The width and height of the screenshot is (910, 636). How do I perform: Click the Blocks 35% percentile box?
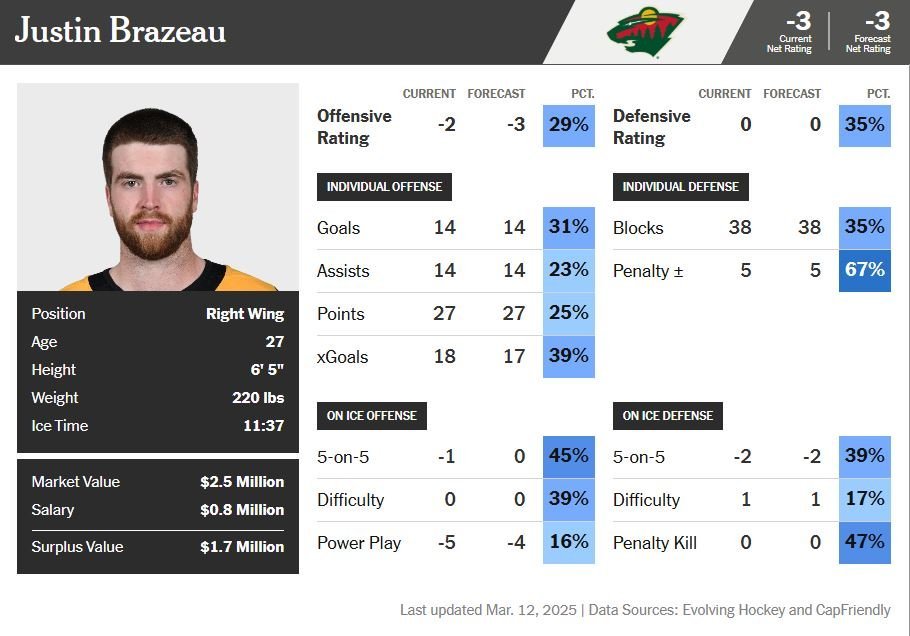(864, 227)
